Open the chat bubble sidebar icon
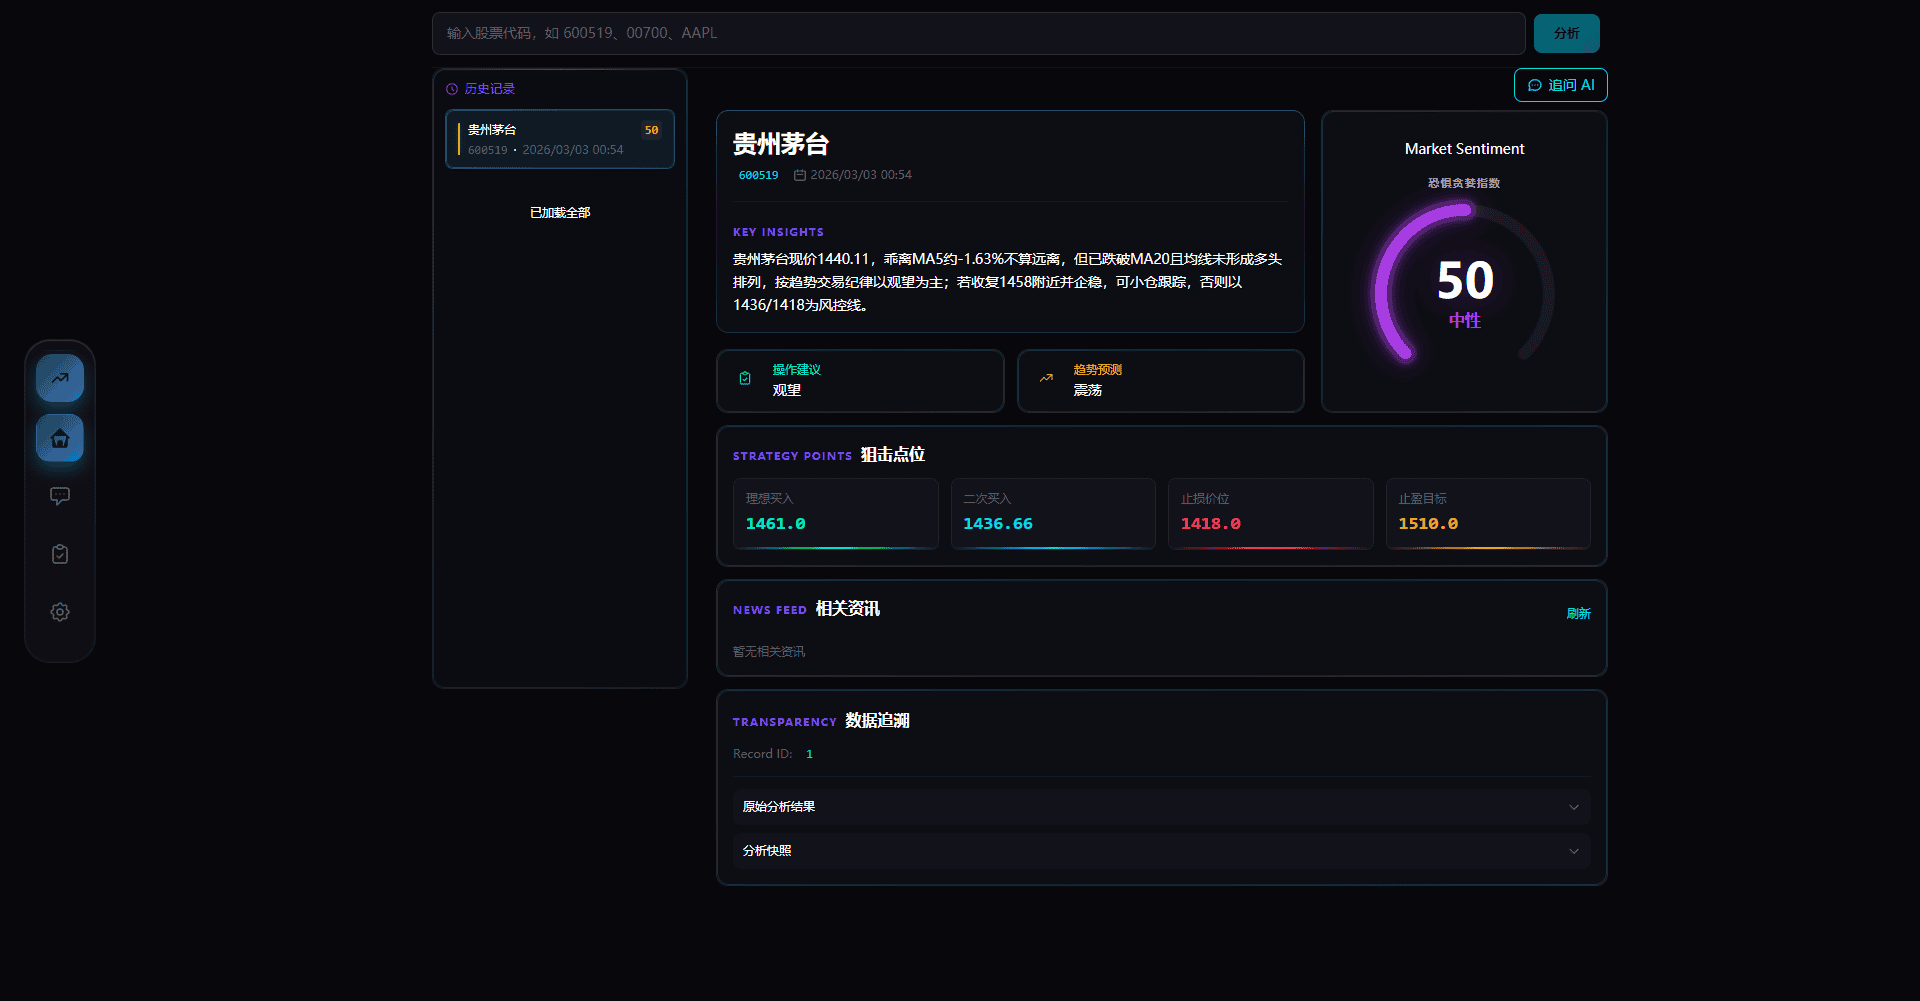 [60, 496]
